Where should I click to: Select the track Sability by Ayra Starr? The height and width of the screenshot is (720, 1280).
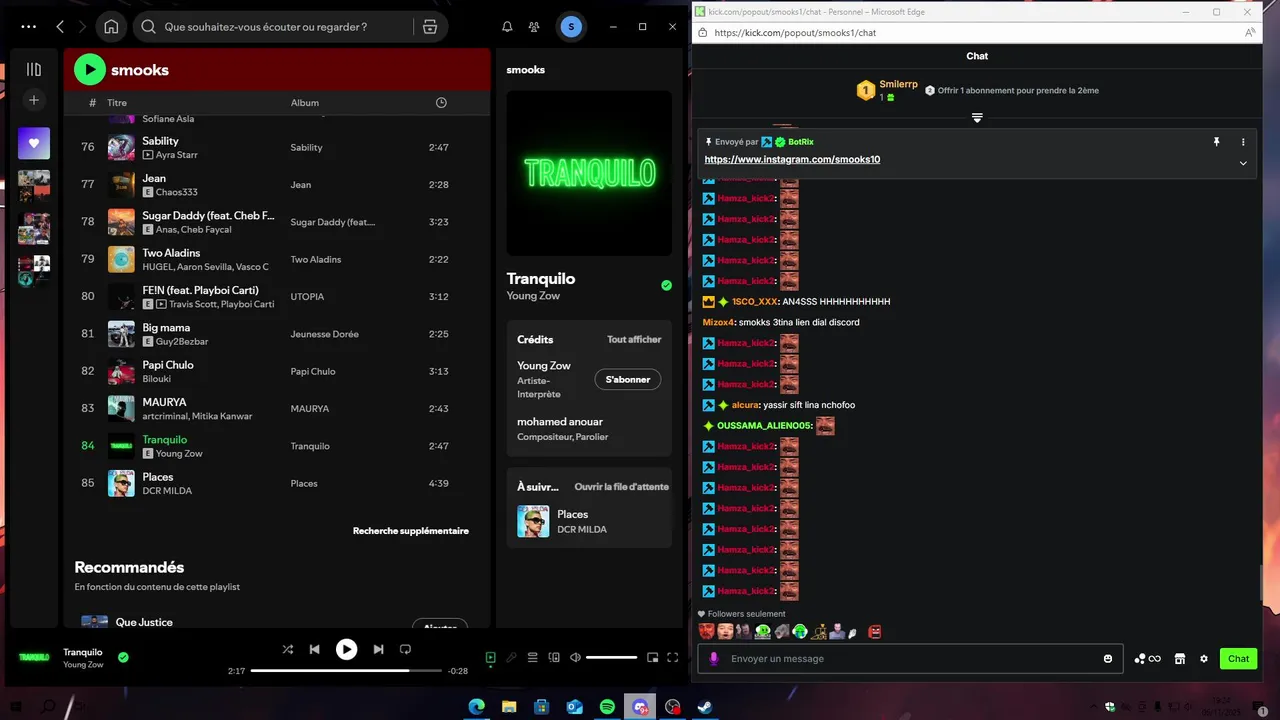[x=277, y=147]
